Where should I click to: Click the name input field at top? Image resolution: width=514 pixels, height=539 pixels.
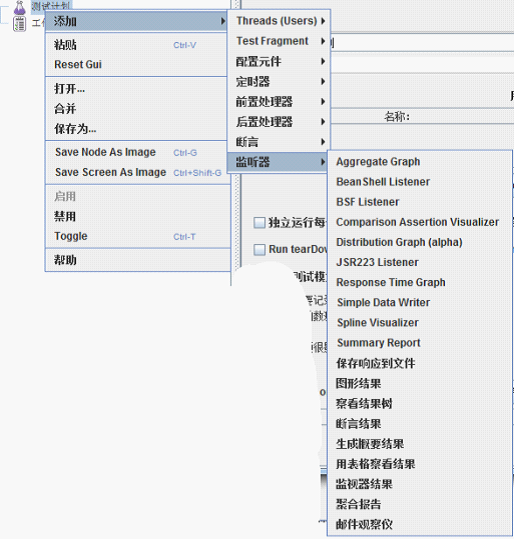pos(422,43)
